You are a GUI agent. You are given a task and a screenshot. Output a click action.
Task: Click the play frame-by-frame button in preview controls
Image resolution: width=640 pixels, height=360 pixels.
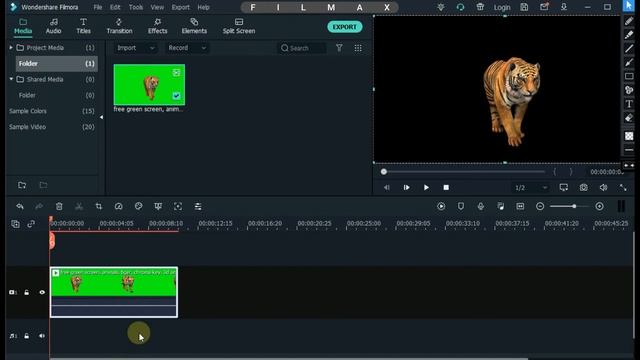pyautogui.click(x=407, y=188)
